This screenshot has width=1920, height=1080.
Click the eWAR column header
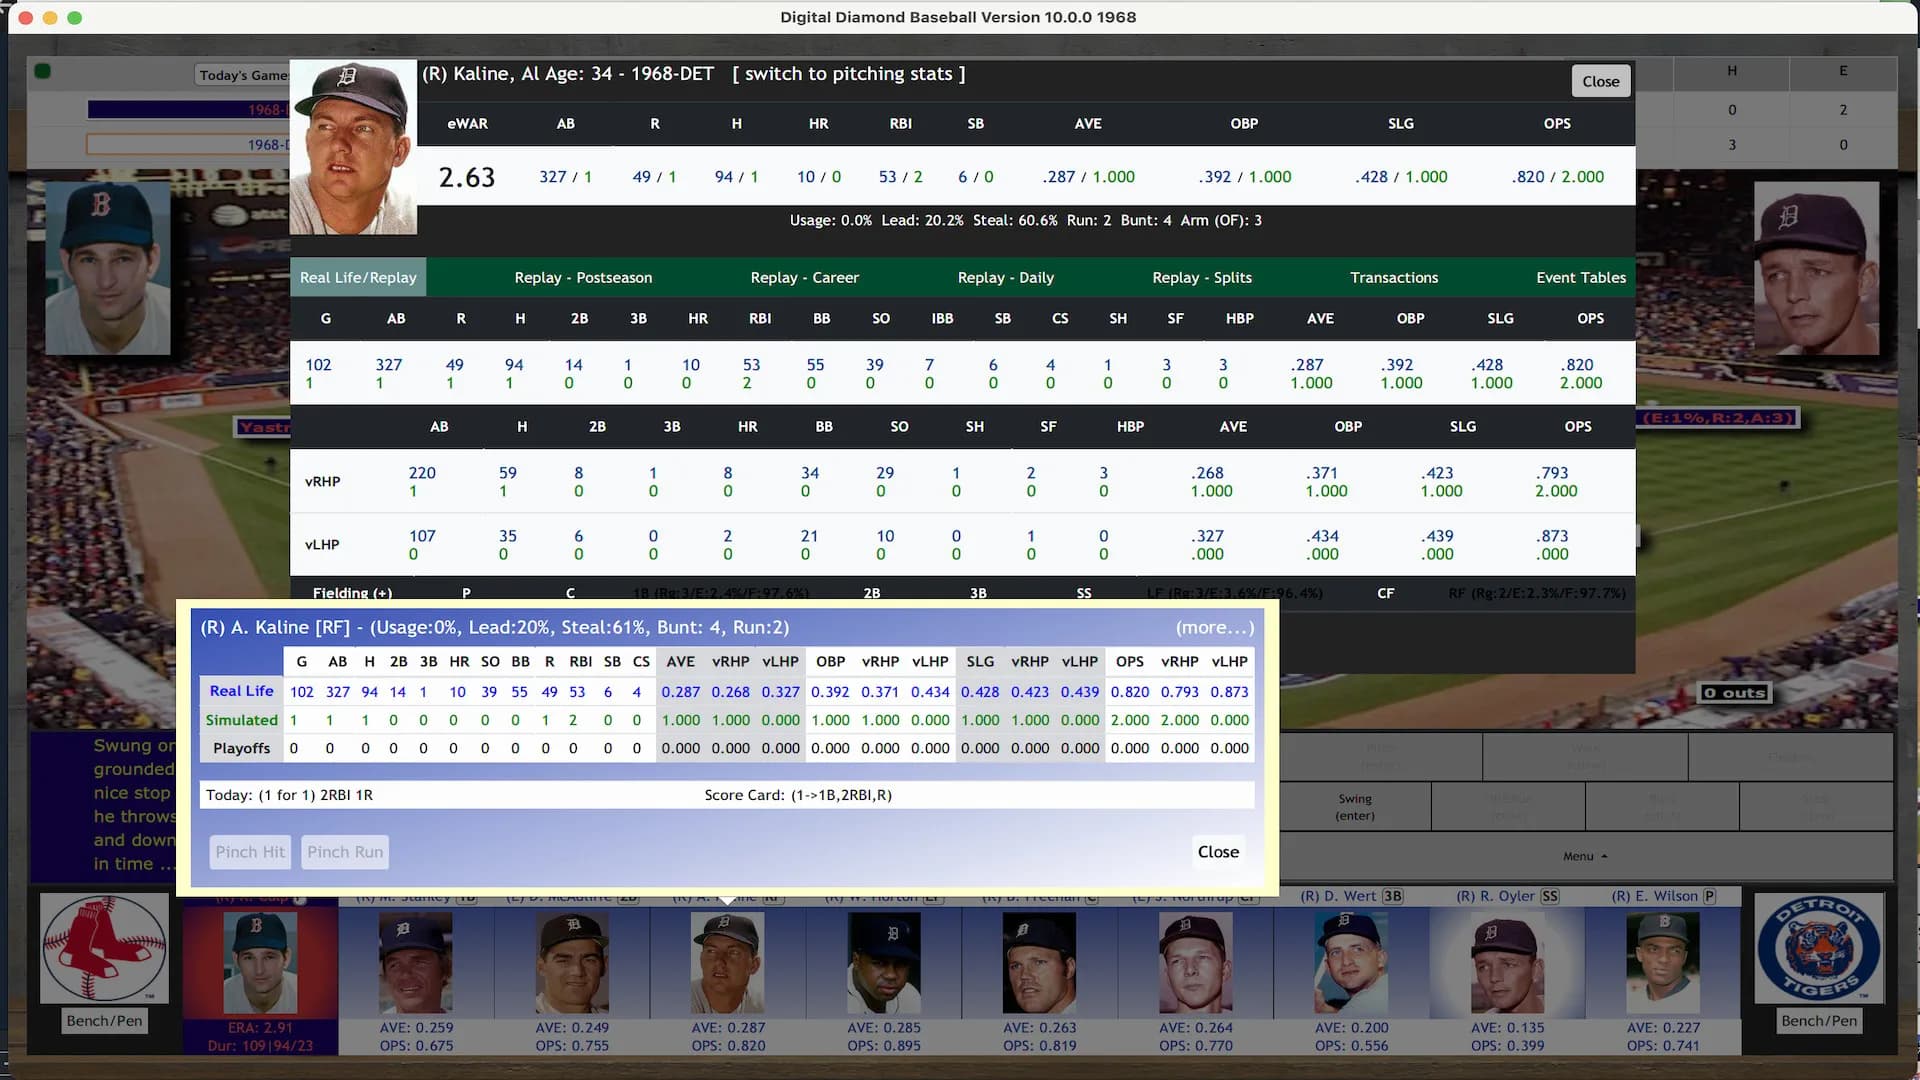click(x=467, y=123)
